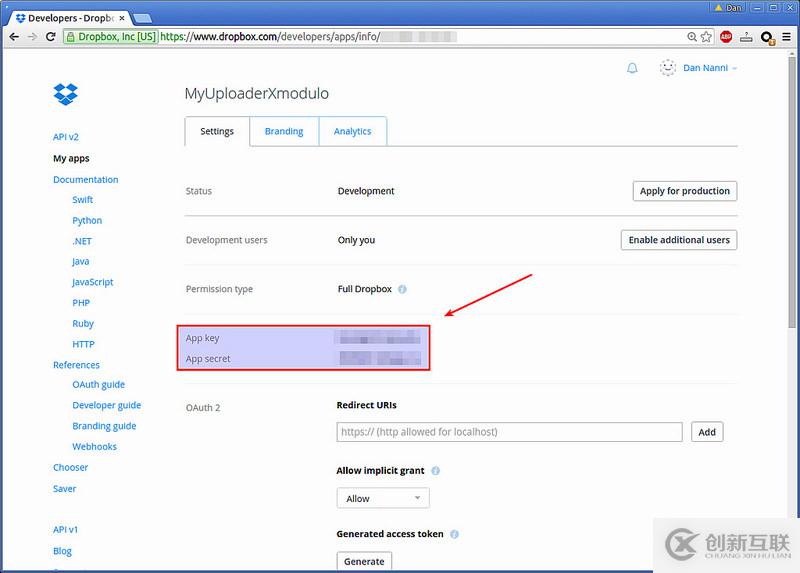Open Webhooks link
The height and width of the screenshot is (573, 800).
point(94,446)
